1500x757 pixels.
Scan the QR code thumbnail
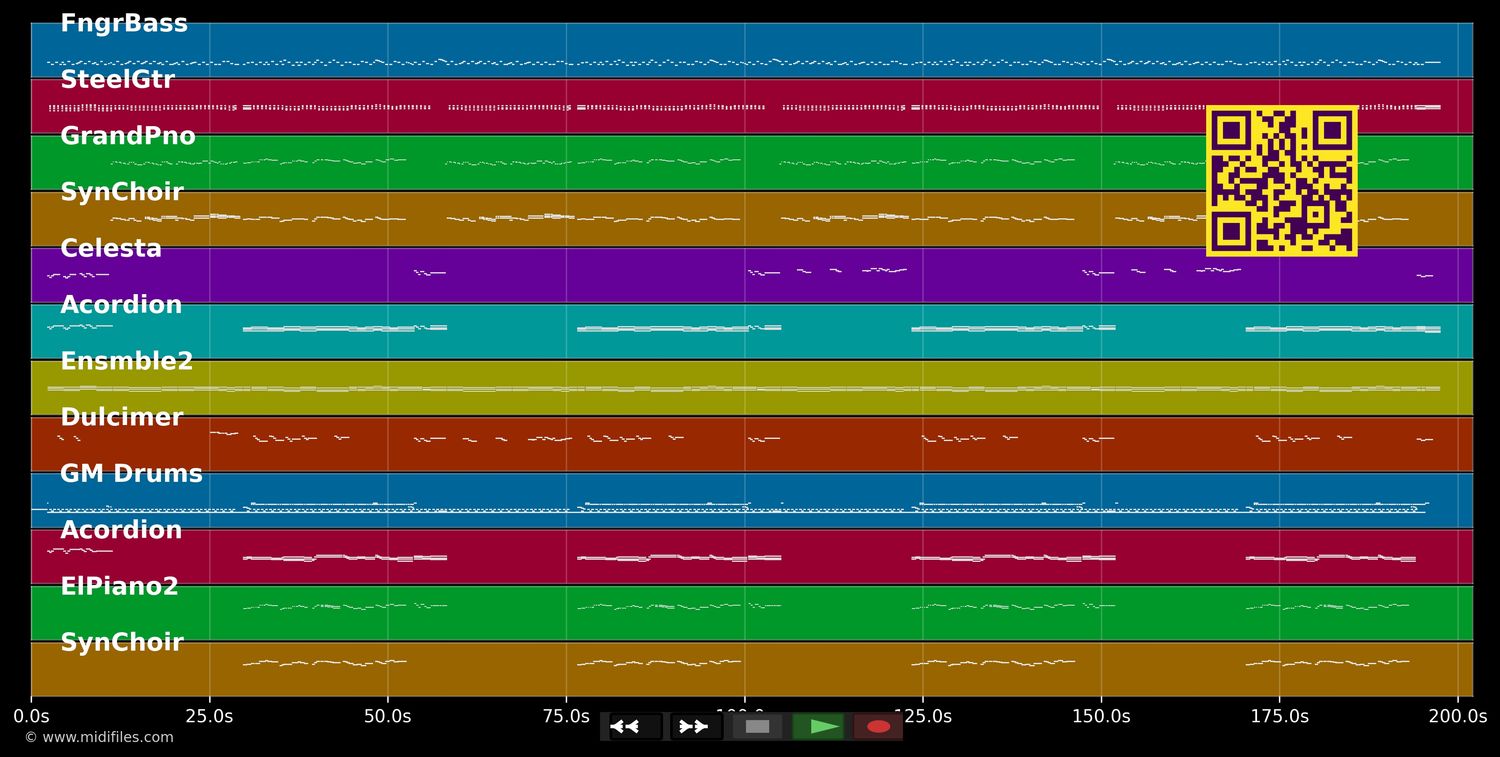tap(1282, 181)
